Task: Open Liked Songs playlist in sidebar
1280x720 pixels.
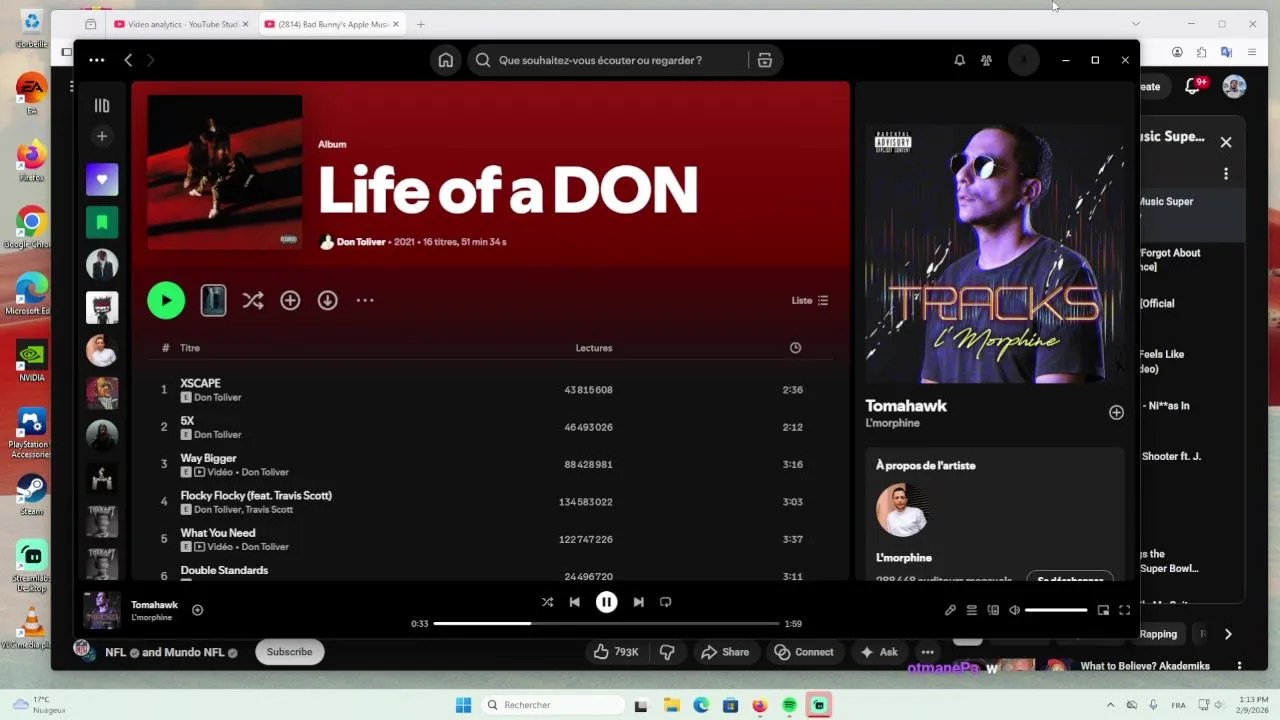Action: [x=102, y=180]
